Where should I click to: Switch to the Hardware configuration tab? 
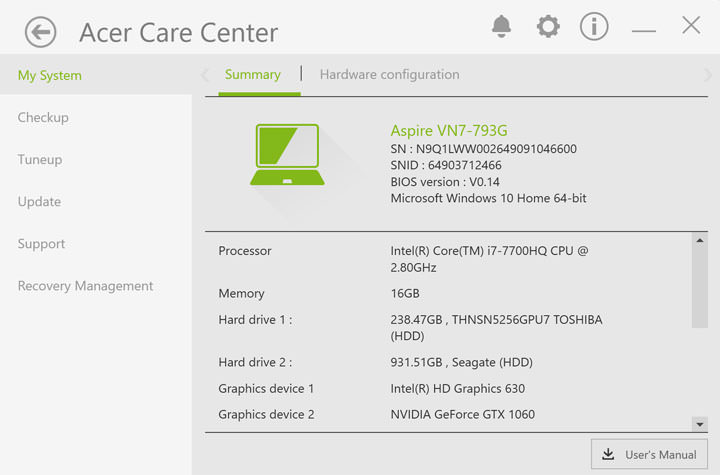(x=389, y=75)
